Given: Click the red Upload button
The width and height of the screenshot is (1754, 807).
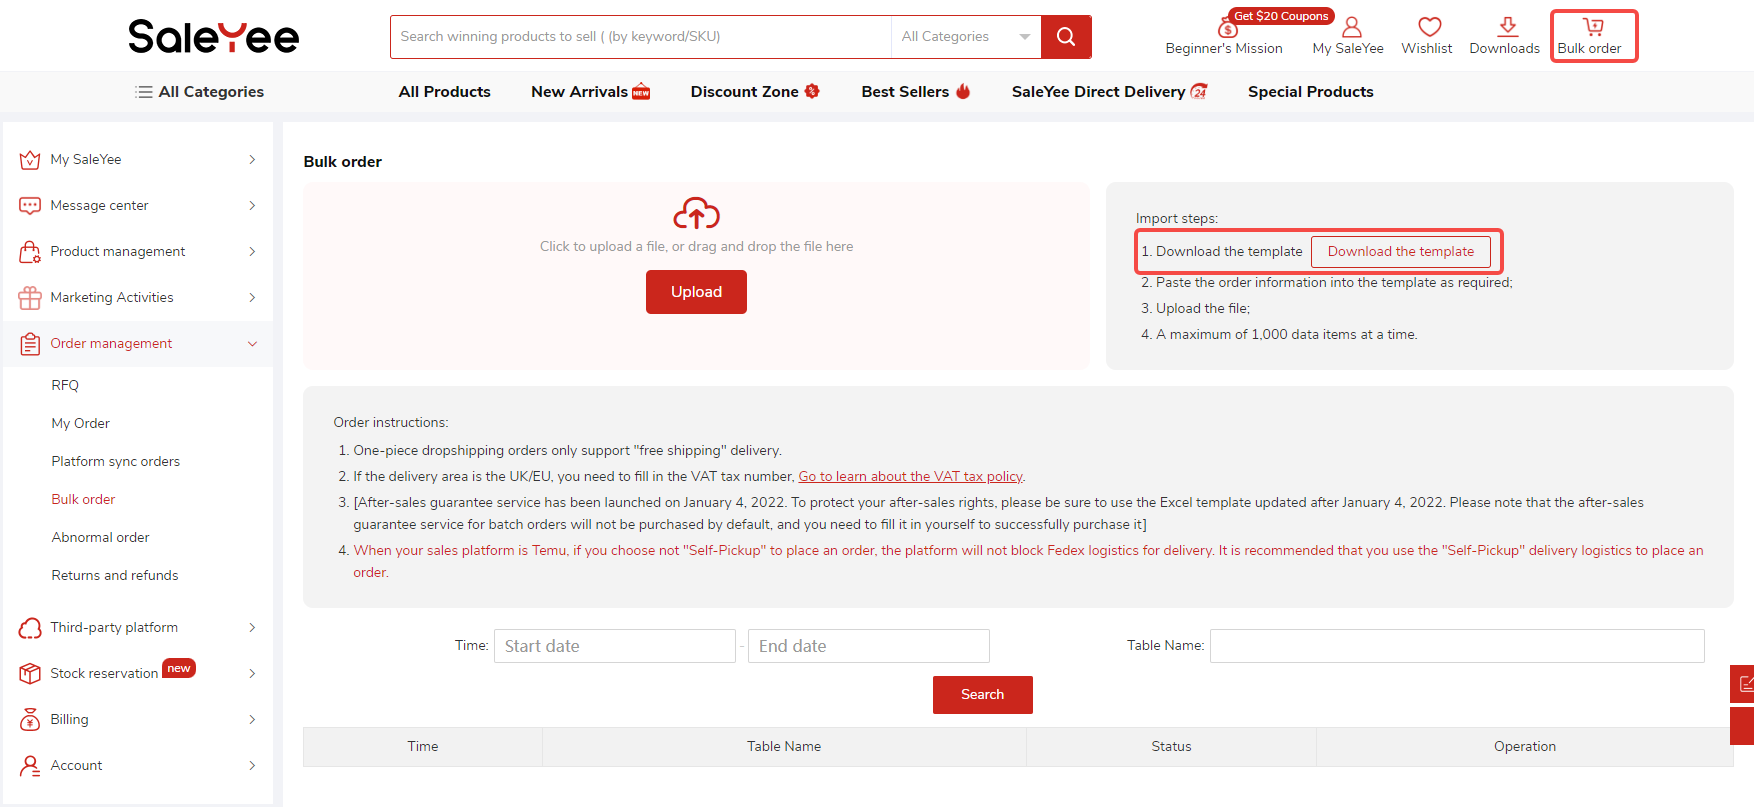Looking at the screenshot, I should tap(696, 292).
